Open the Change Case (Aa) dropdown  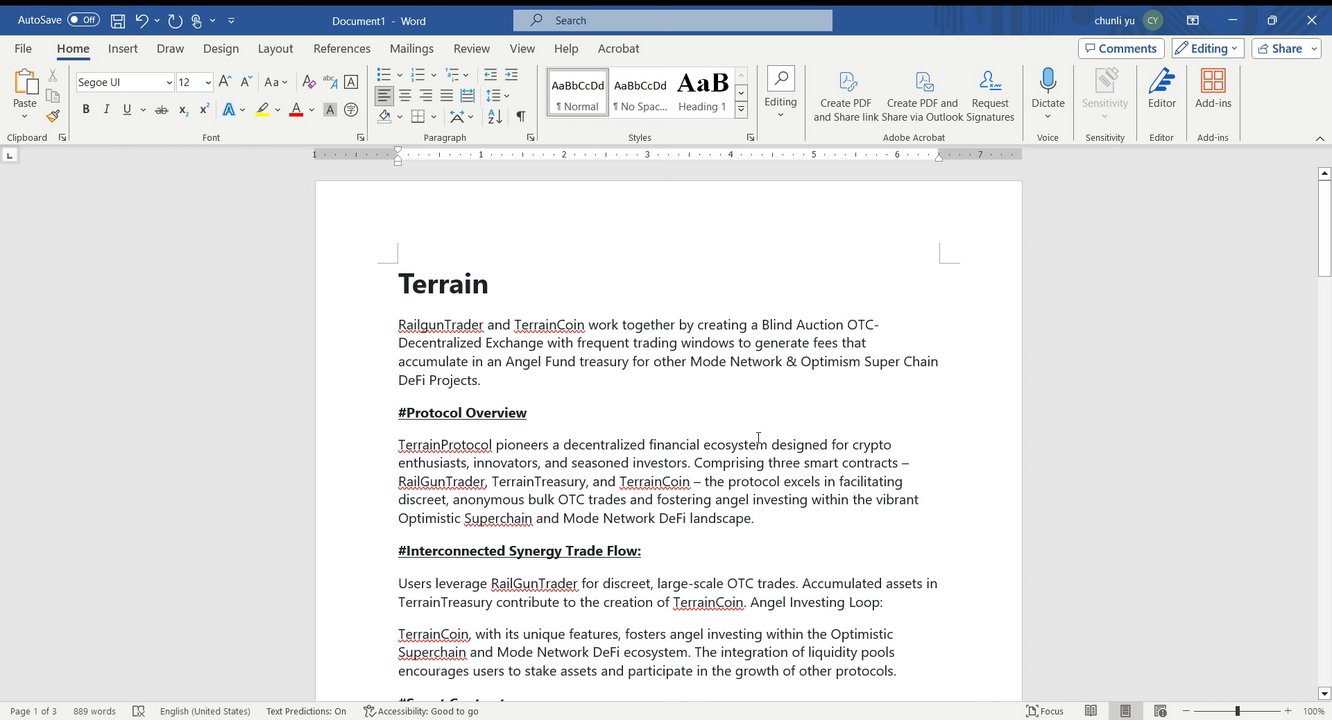coord(275,82)
